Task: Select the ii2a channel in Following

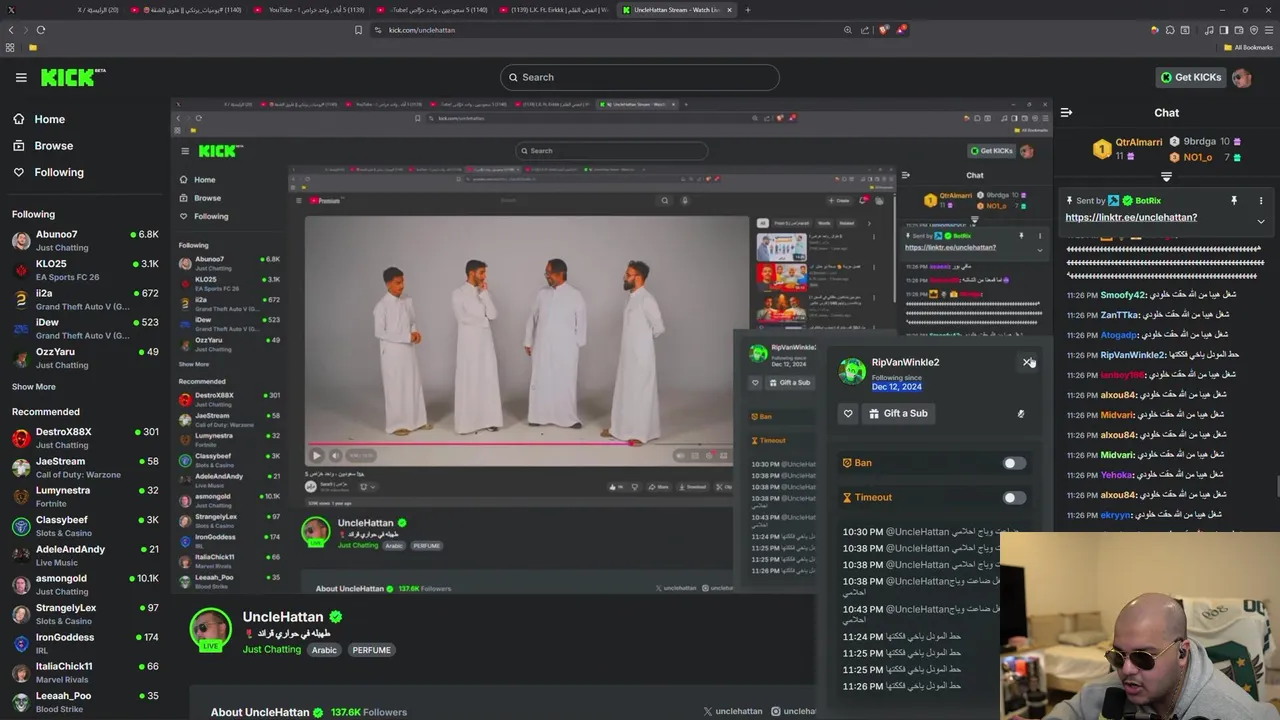Action: pos(85,299)
